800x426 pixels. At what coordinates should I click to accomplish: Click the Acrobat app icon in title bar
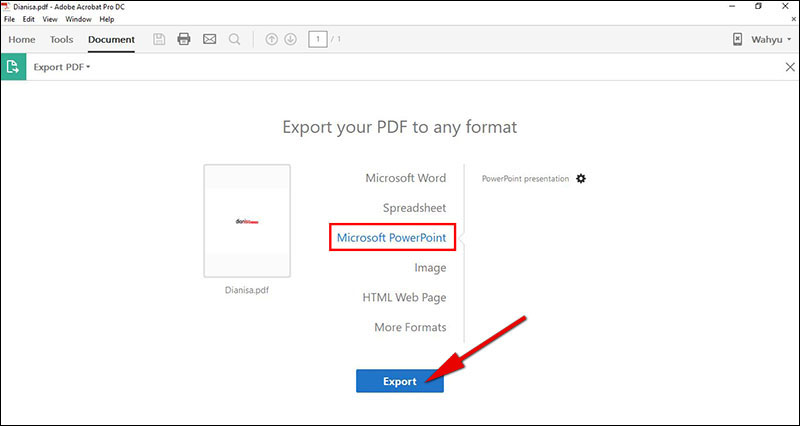coord(7,6)
